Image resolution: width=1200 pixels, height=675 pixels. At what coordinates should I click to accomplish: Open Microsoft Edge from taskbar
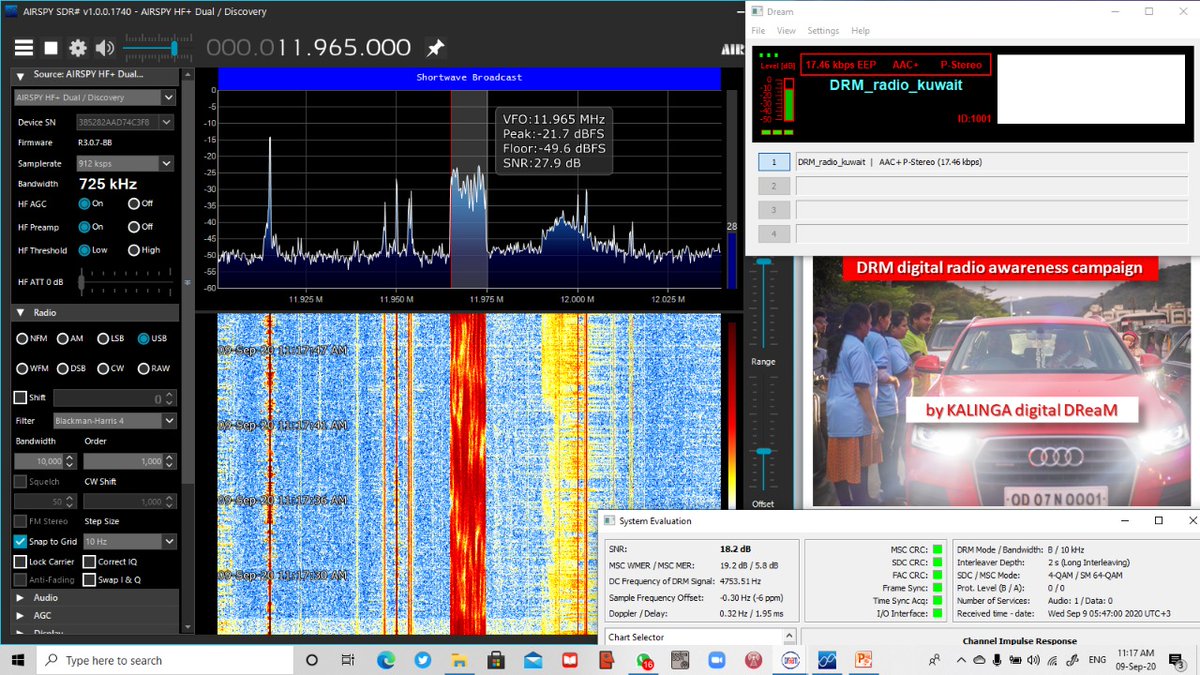[x=385, y=660]
